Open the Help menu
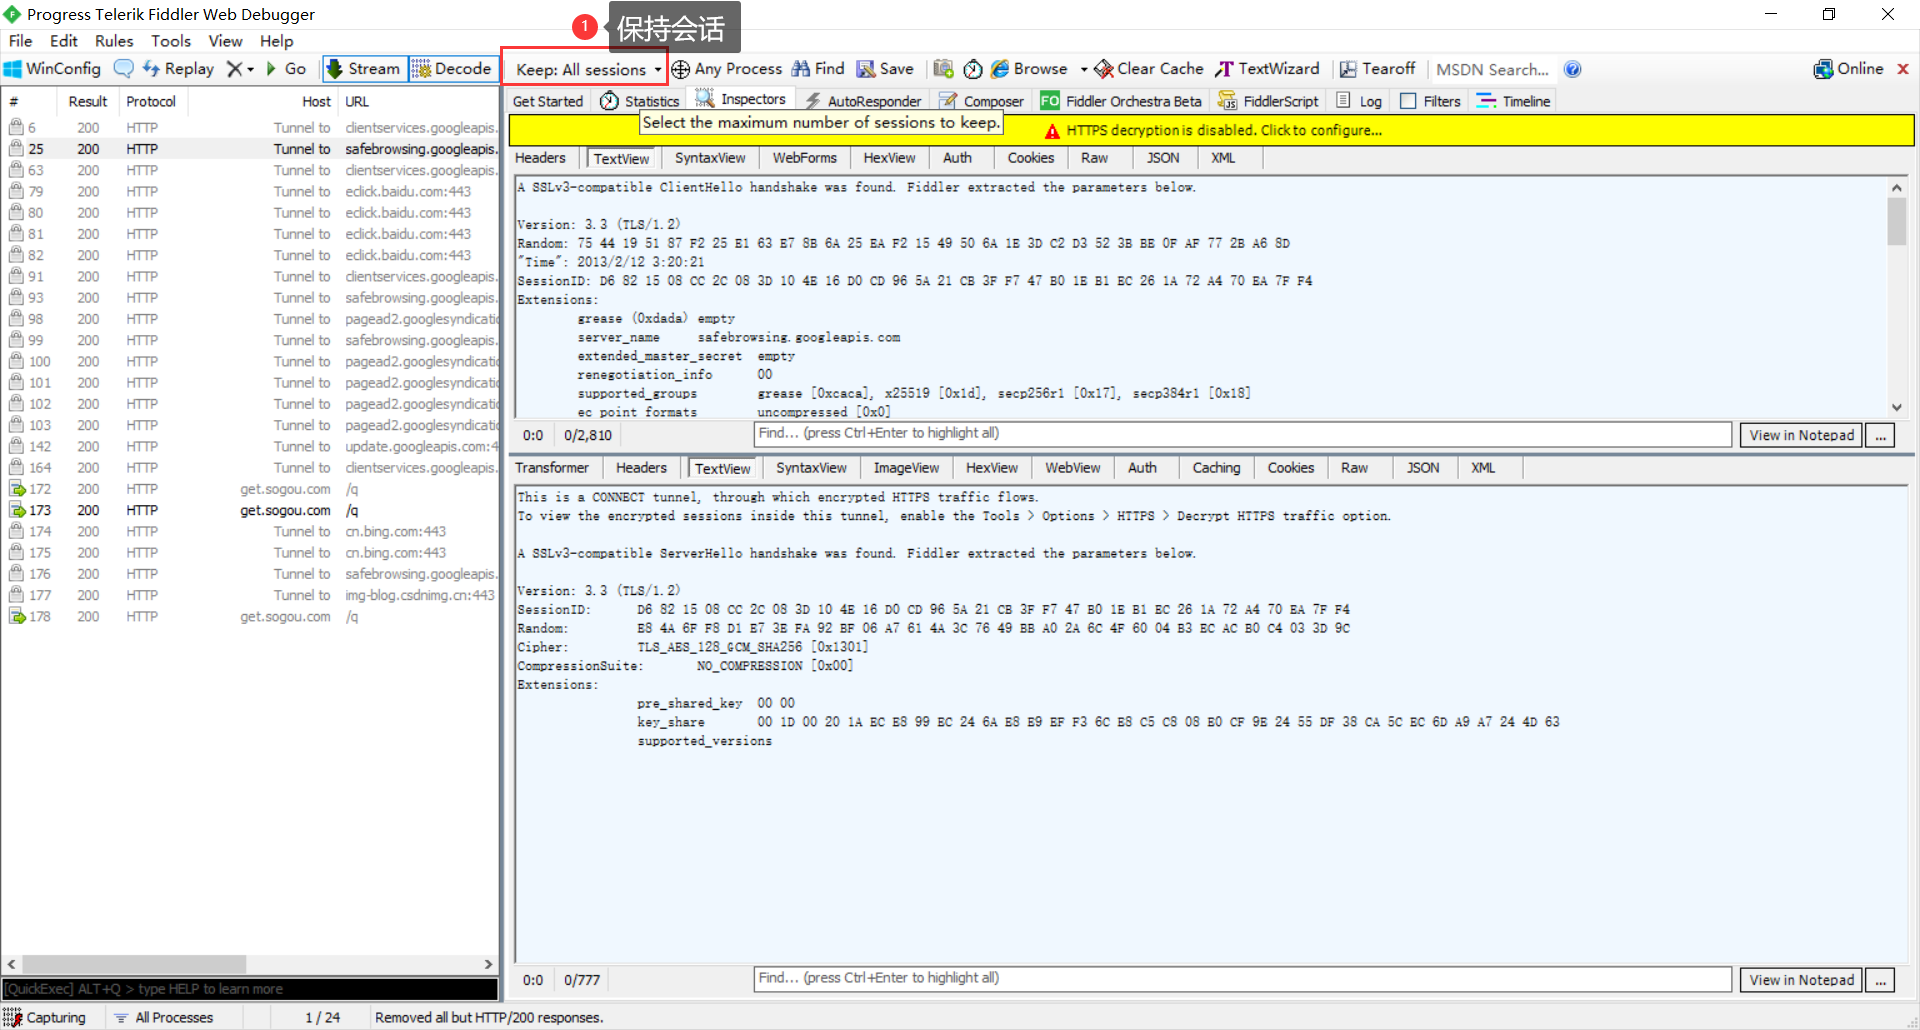The height and width of the screenshot is (1030, 1920). click(277, 41)
